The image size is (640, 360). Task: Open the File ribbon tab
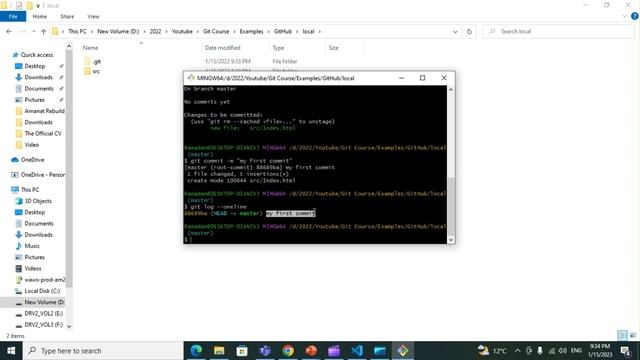coord(13,16)
